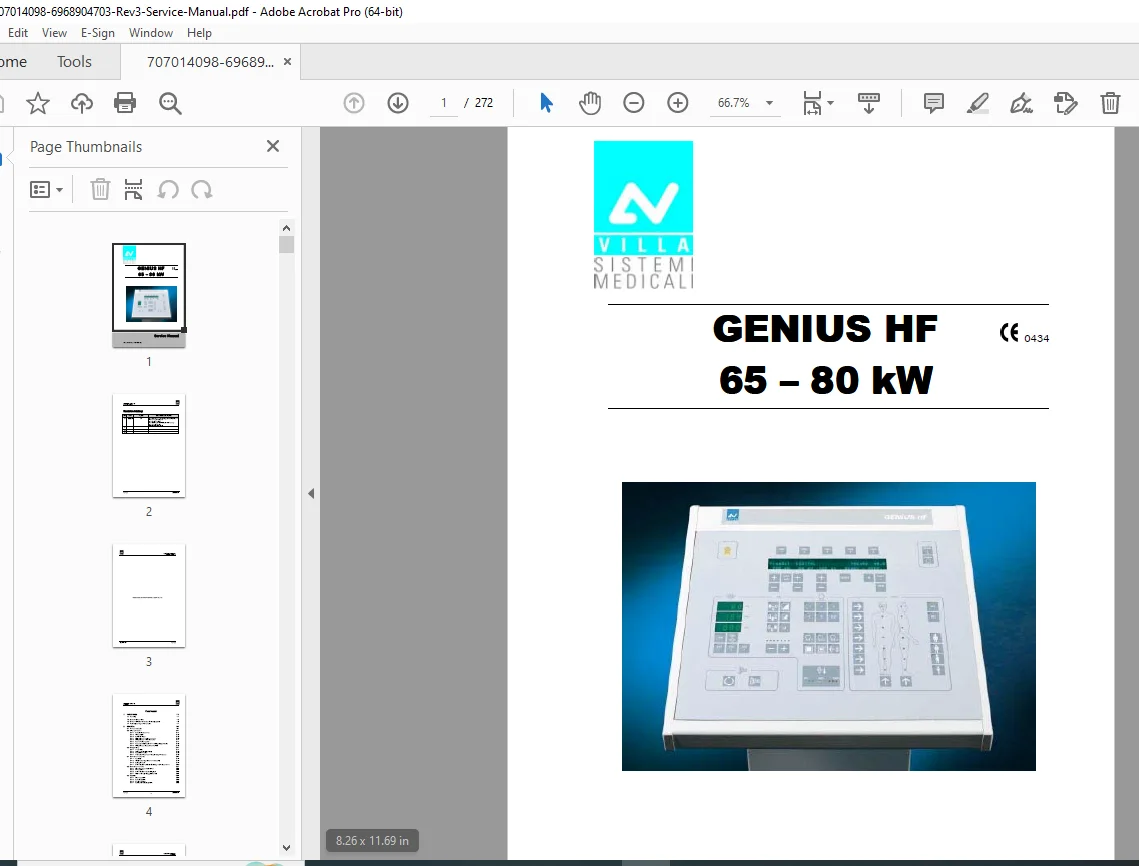Rotate page counterclockwise
1139x866 pixels.
pyautogui.click(x=168, y=190)
